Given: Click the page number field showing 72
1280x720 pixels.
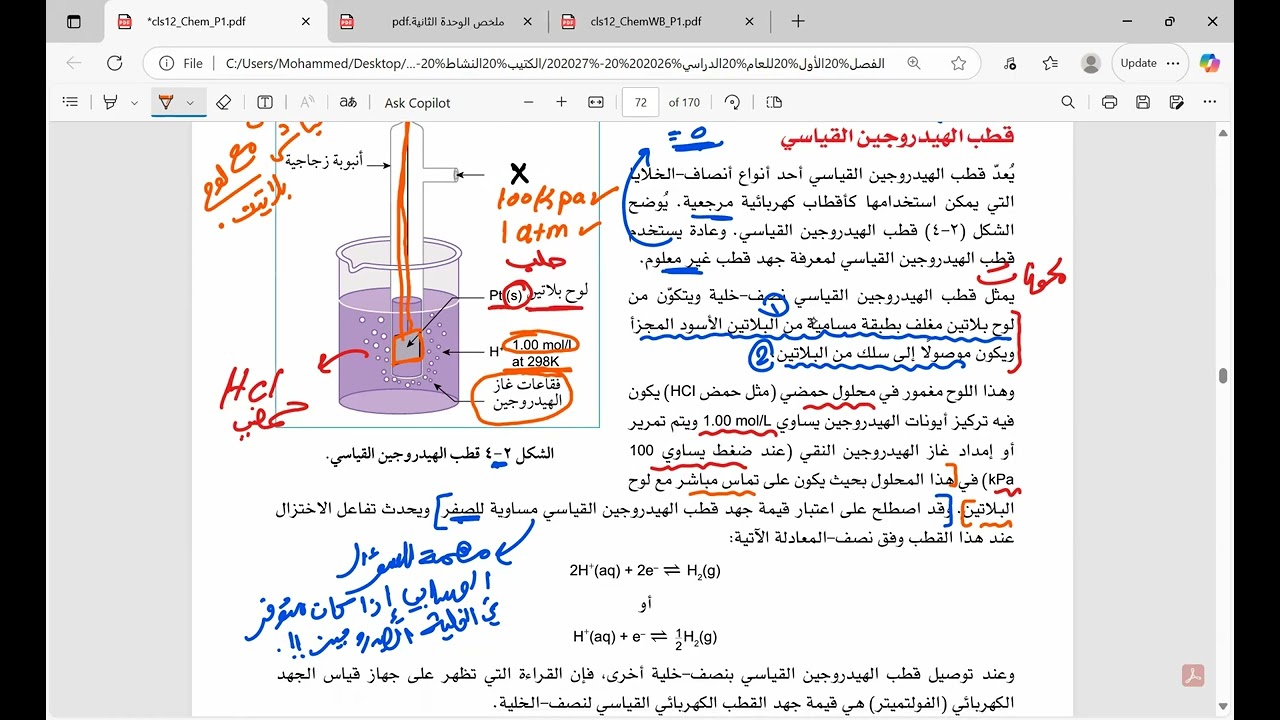Looking at the screenshot, I should coord(640,102).
